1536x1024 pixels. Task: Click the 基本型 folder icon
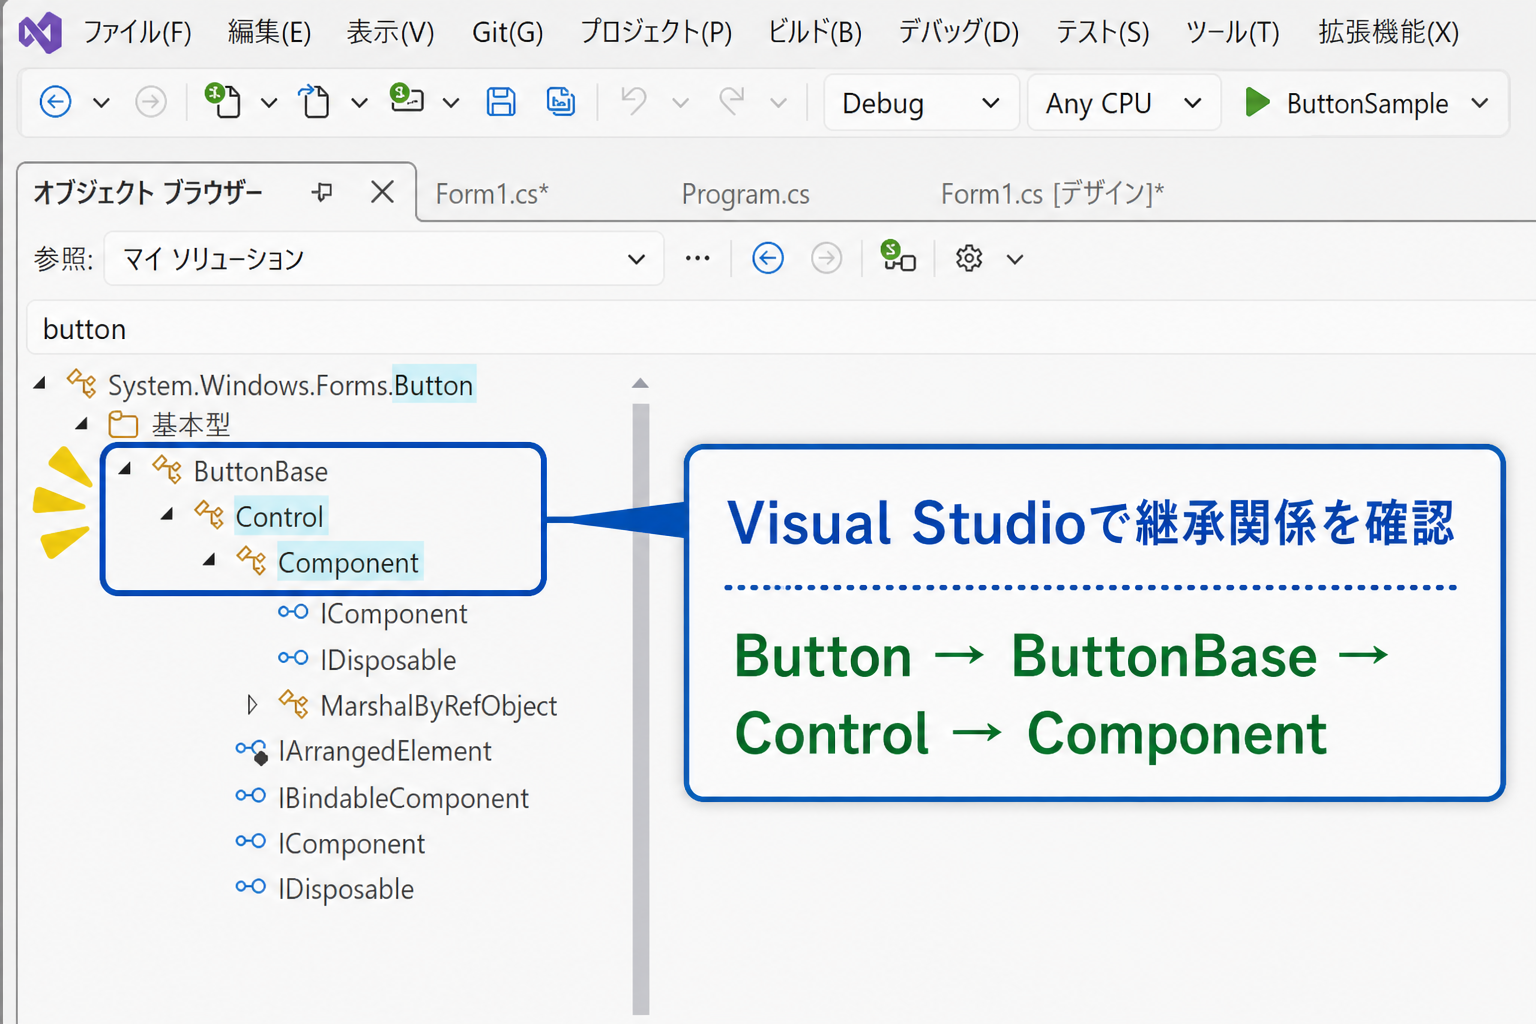coord(123,425)
